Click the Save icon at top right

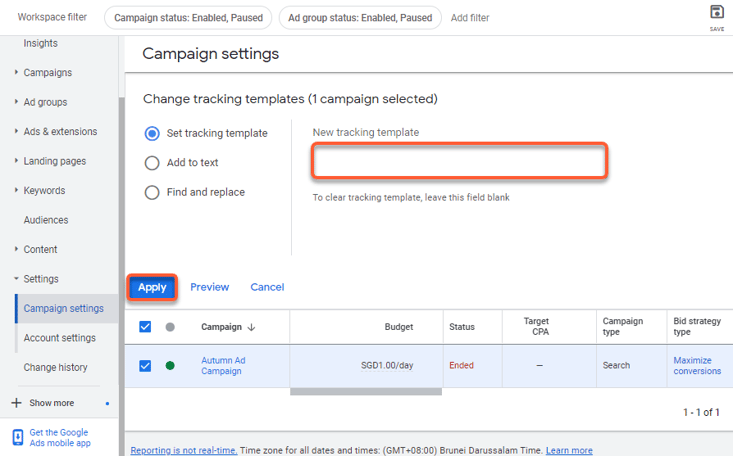(x=716, y=13)
